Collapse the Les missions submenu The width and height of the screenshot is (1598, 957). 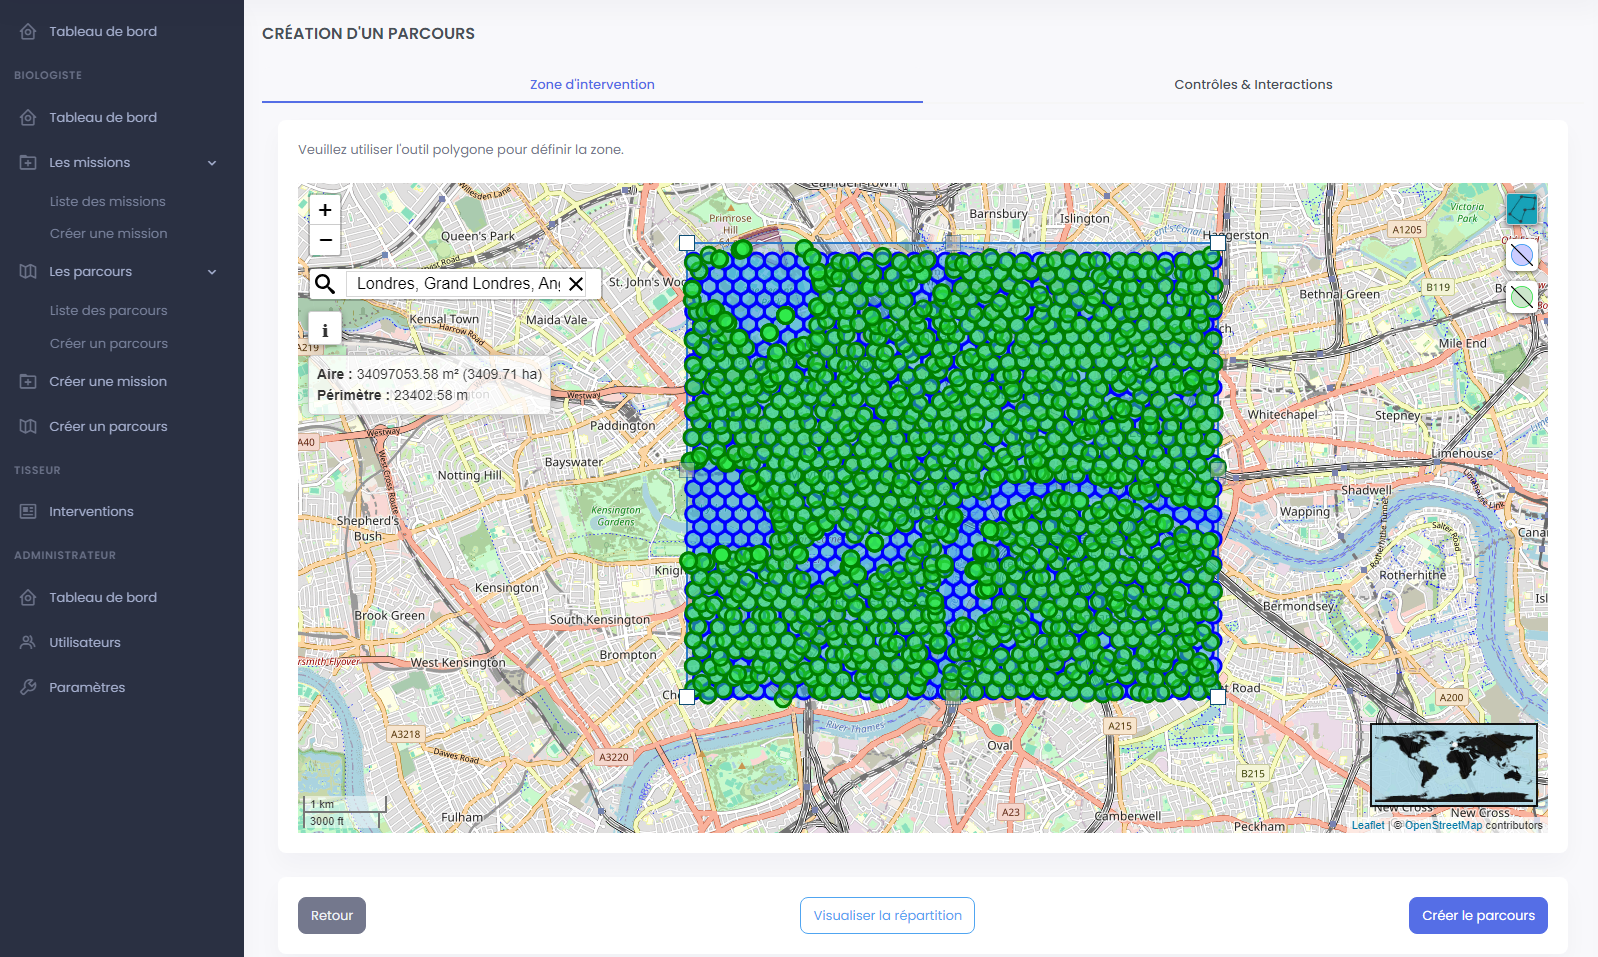[212, 163]
